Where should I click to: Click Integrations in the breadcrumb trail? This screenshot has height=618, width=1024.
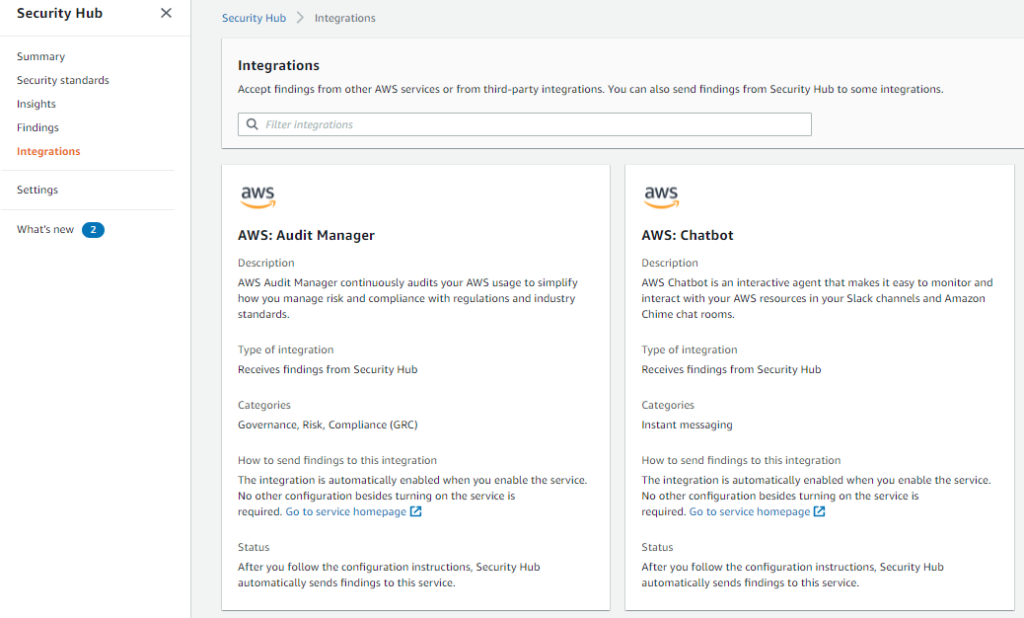pyautogui.click(x=347, y=17)
